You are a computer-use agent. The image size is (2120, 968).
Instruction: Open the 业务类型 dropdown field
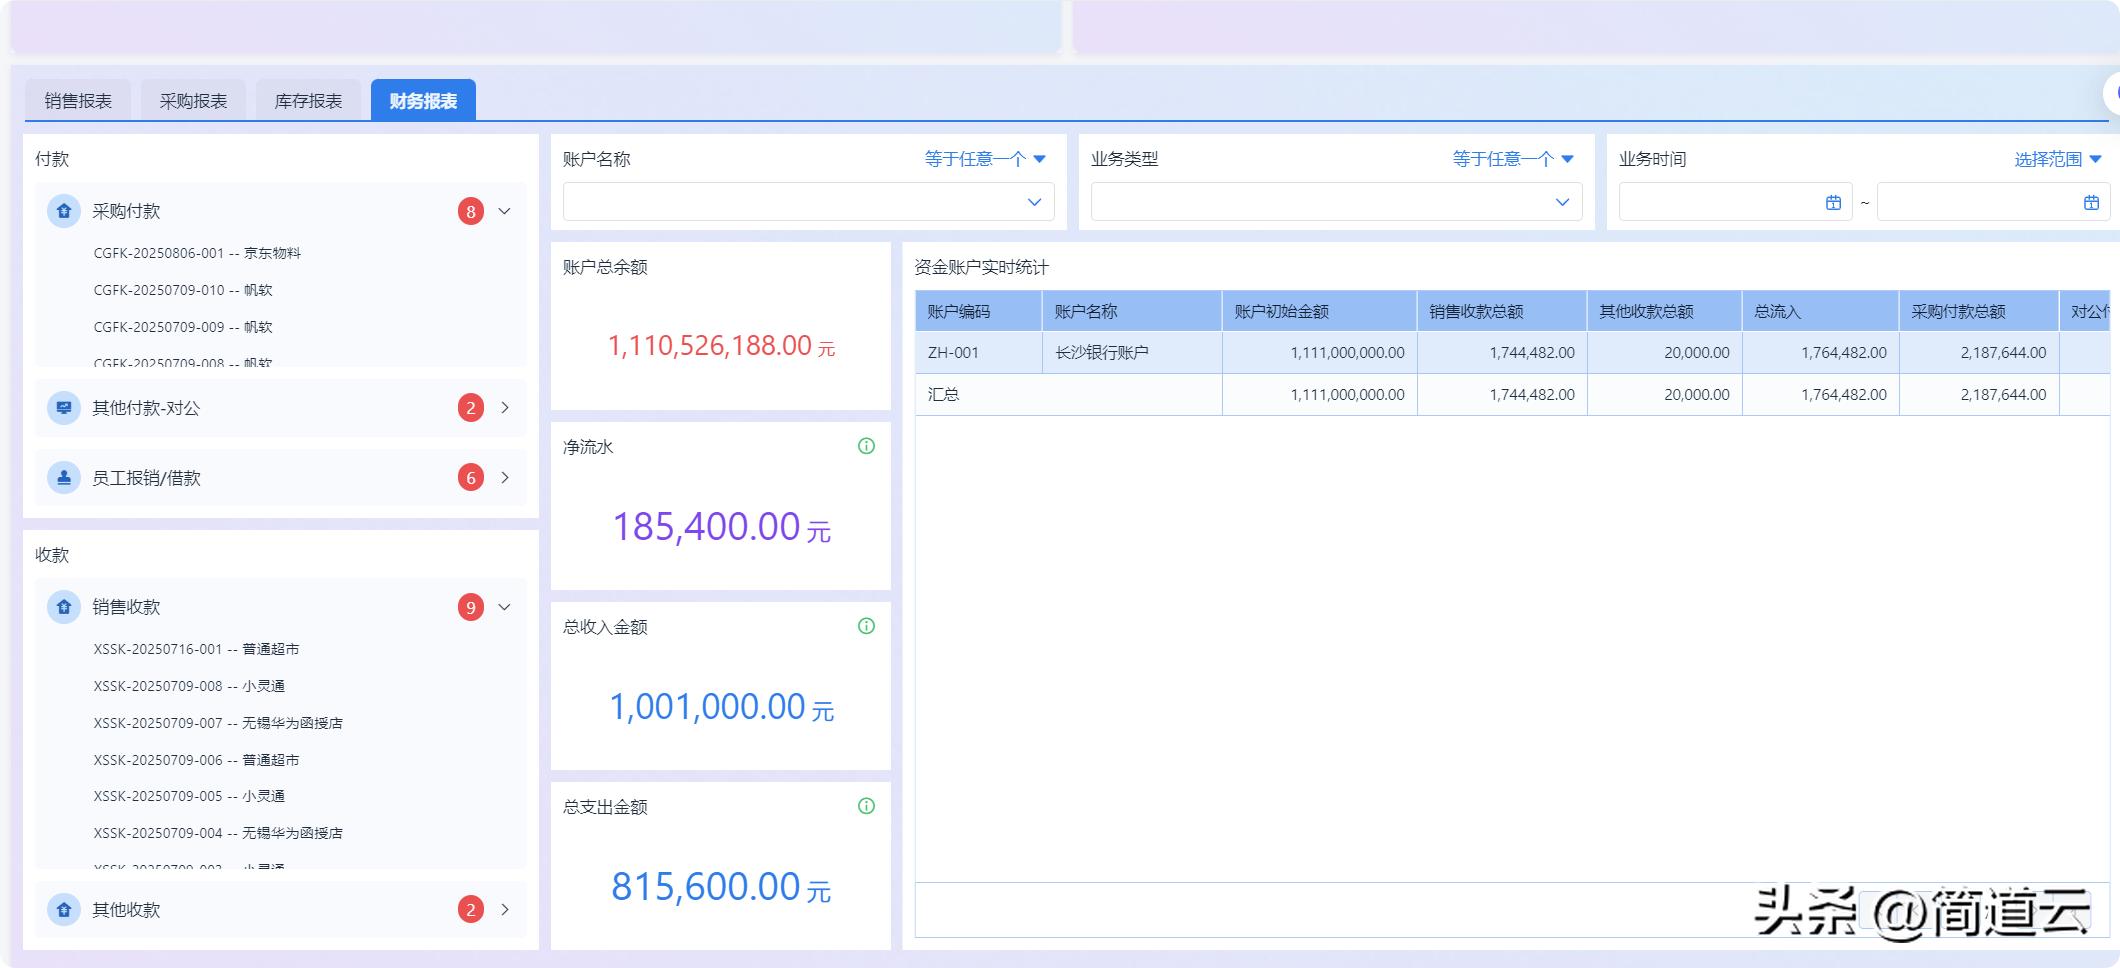pyautogui.click(x=1336, y=202)
